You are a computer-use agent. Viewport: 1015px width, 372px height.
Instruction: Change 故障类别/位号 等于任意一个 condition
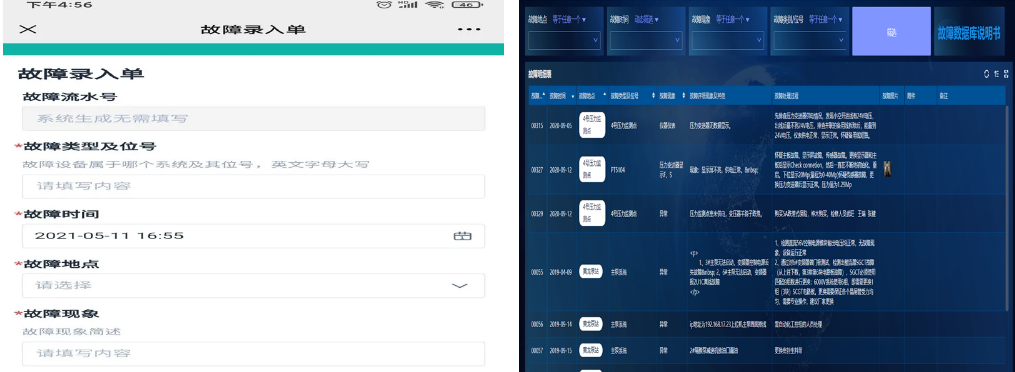pos(825,19)
